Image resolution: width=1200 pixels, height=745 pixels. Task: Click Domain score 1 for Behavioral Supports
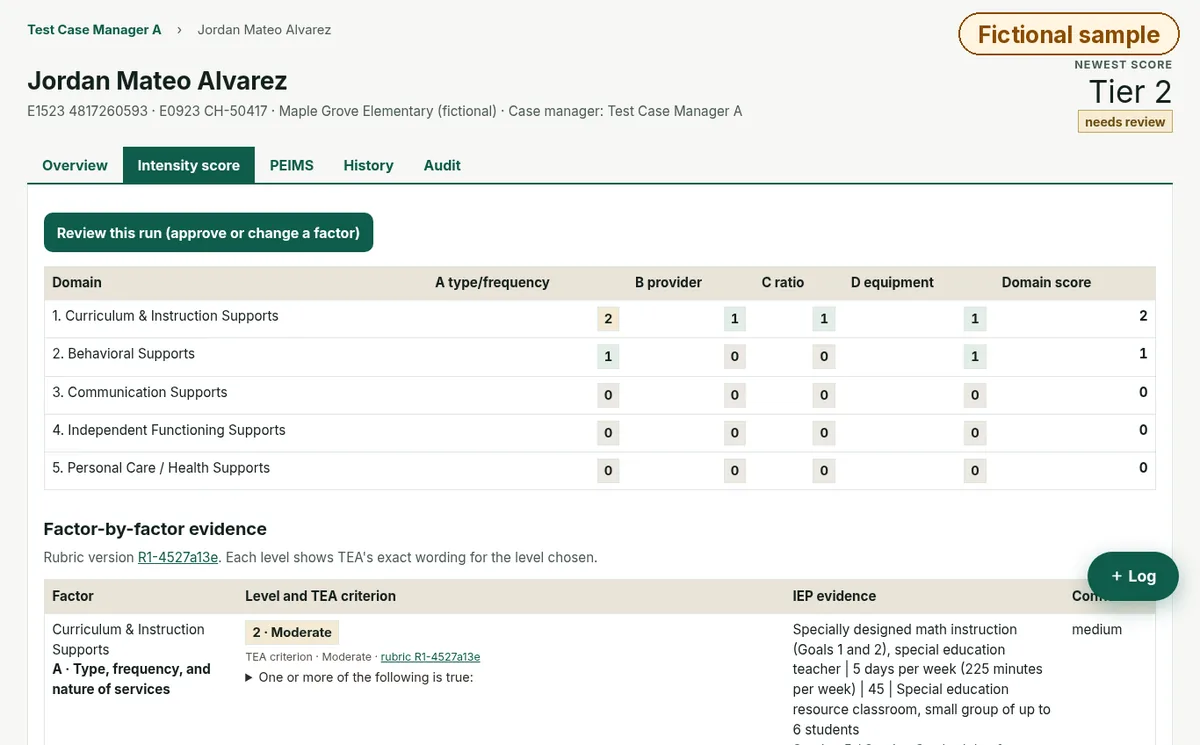(x=1143, y=354)
